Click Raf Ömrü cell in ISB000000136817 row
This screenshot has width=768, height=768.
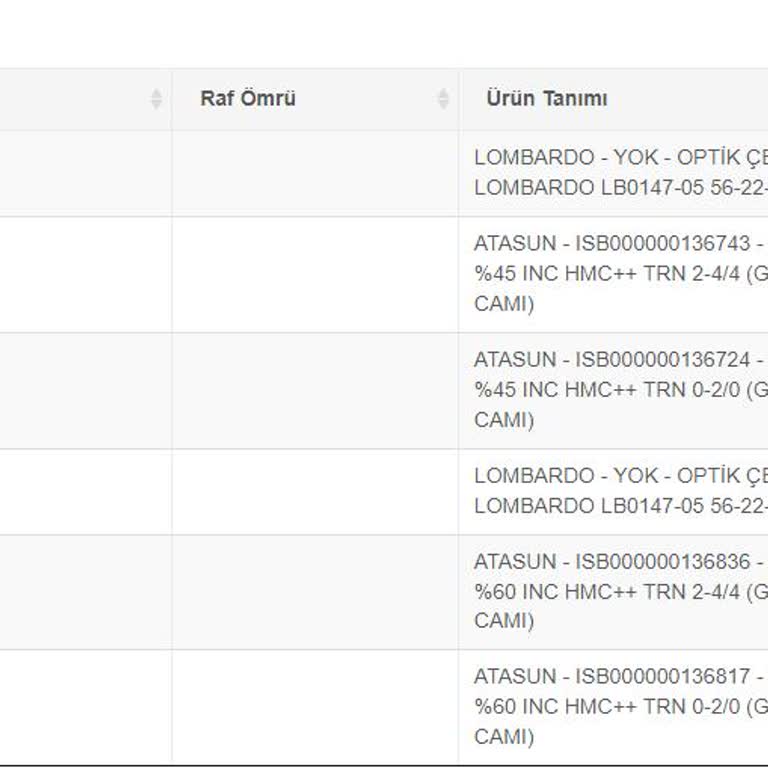click(x=315, y=707)
